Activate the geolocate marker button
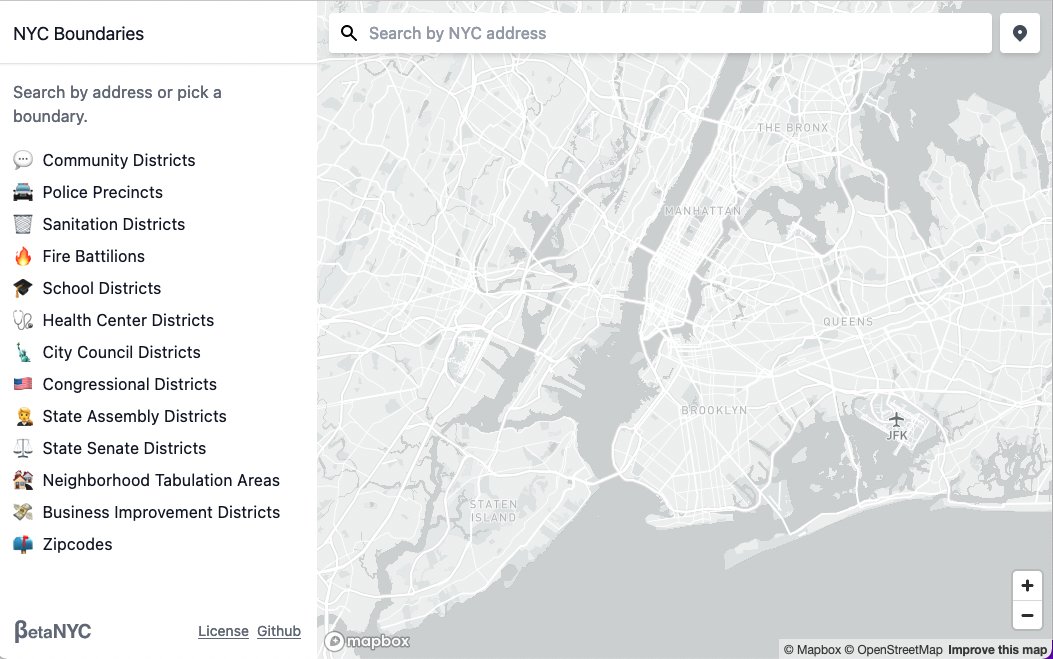Screen dimensions: 1053x659 point(1019,32)
